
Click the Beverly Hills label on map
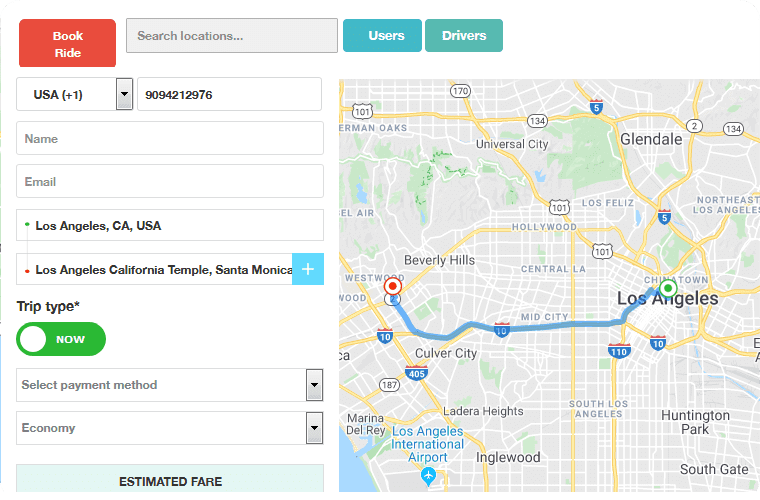439,260
